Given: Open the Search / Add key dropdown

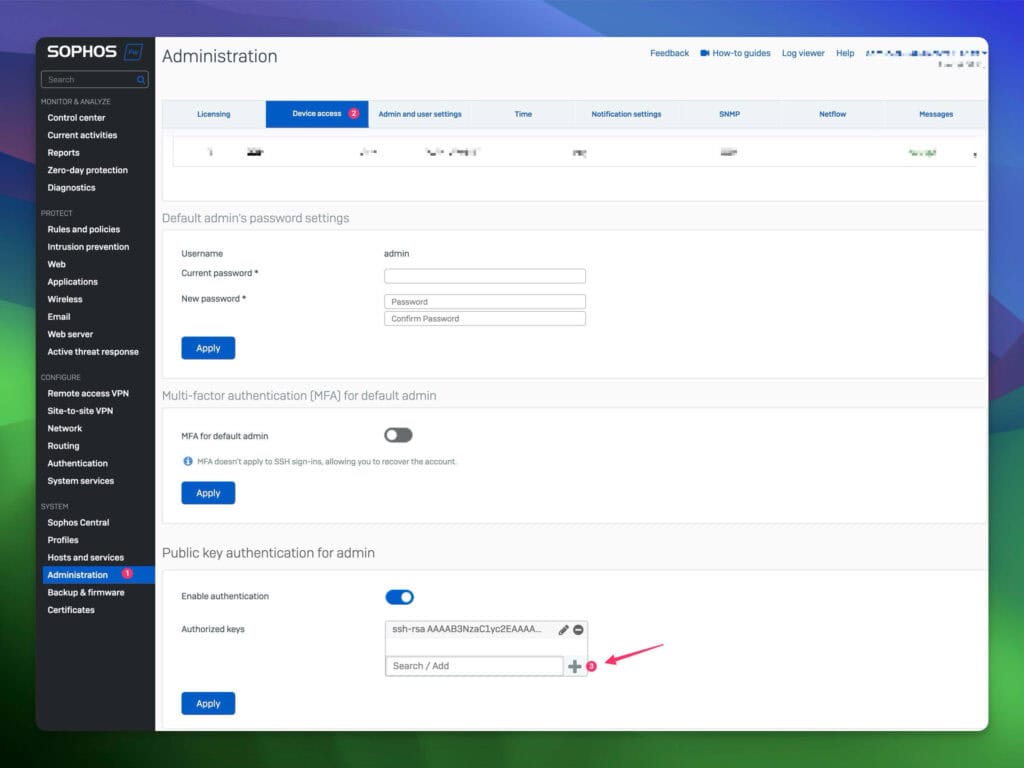Looking at the screenshot, I should (473, 665).
